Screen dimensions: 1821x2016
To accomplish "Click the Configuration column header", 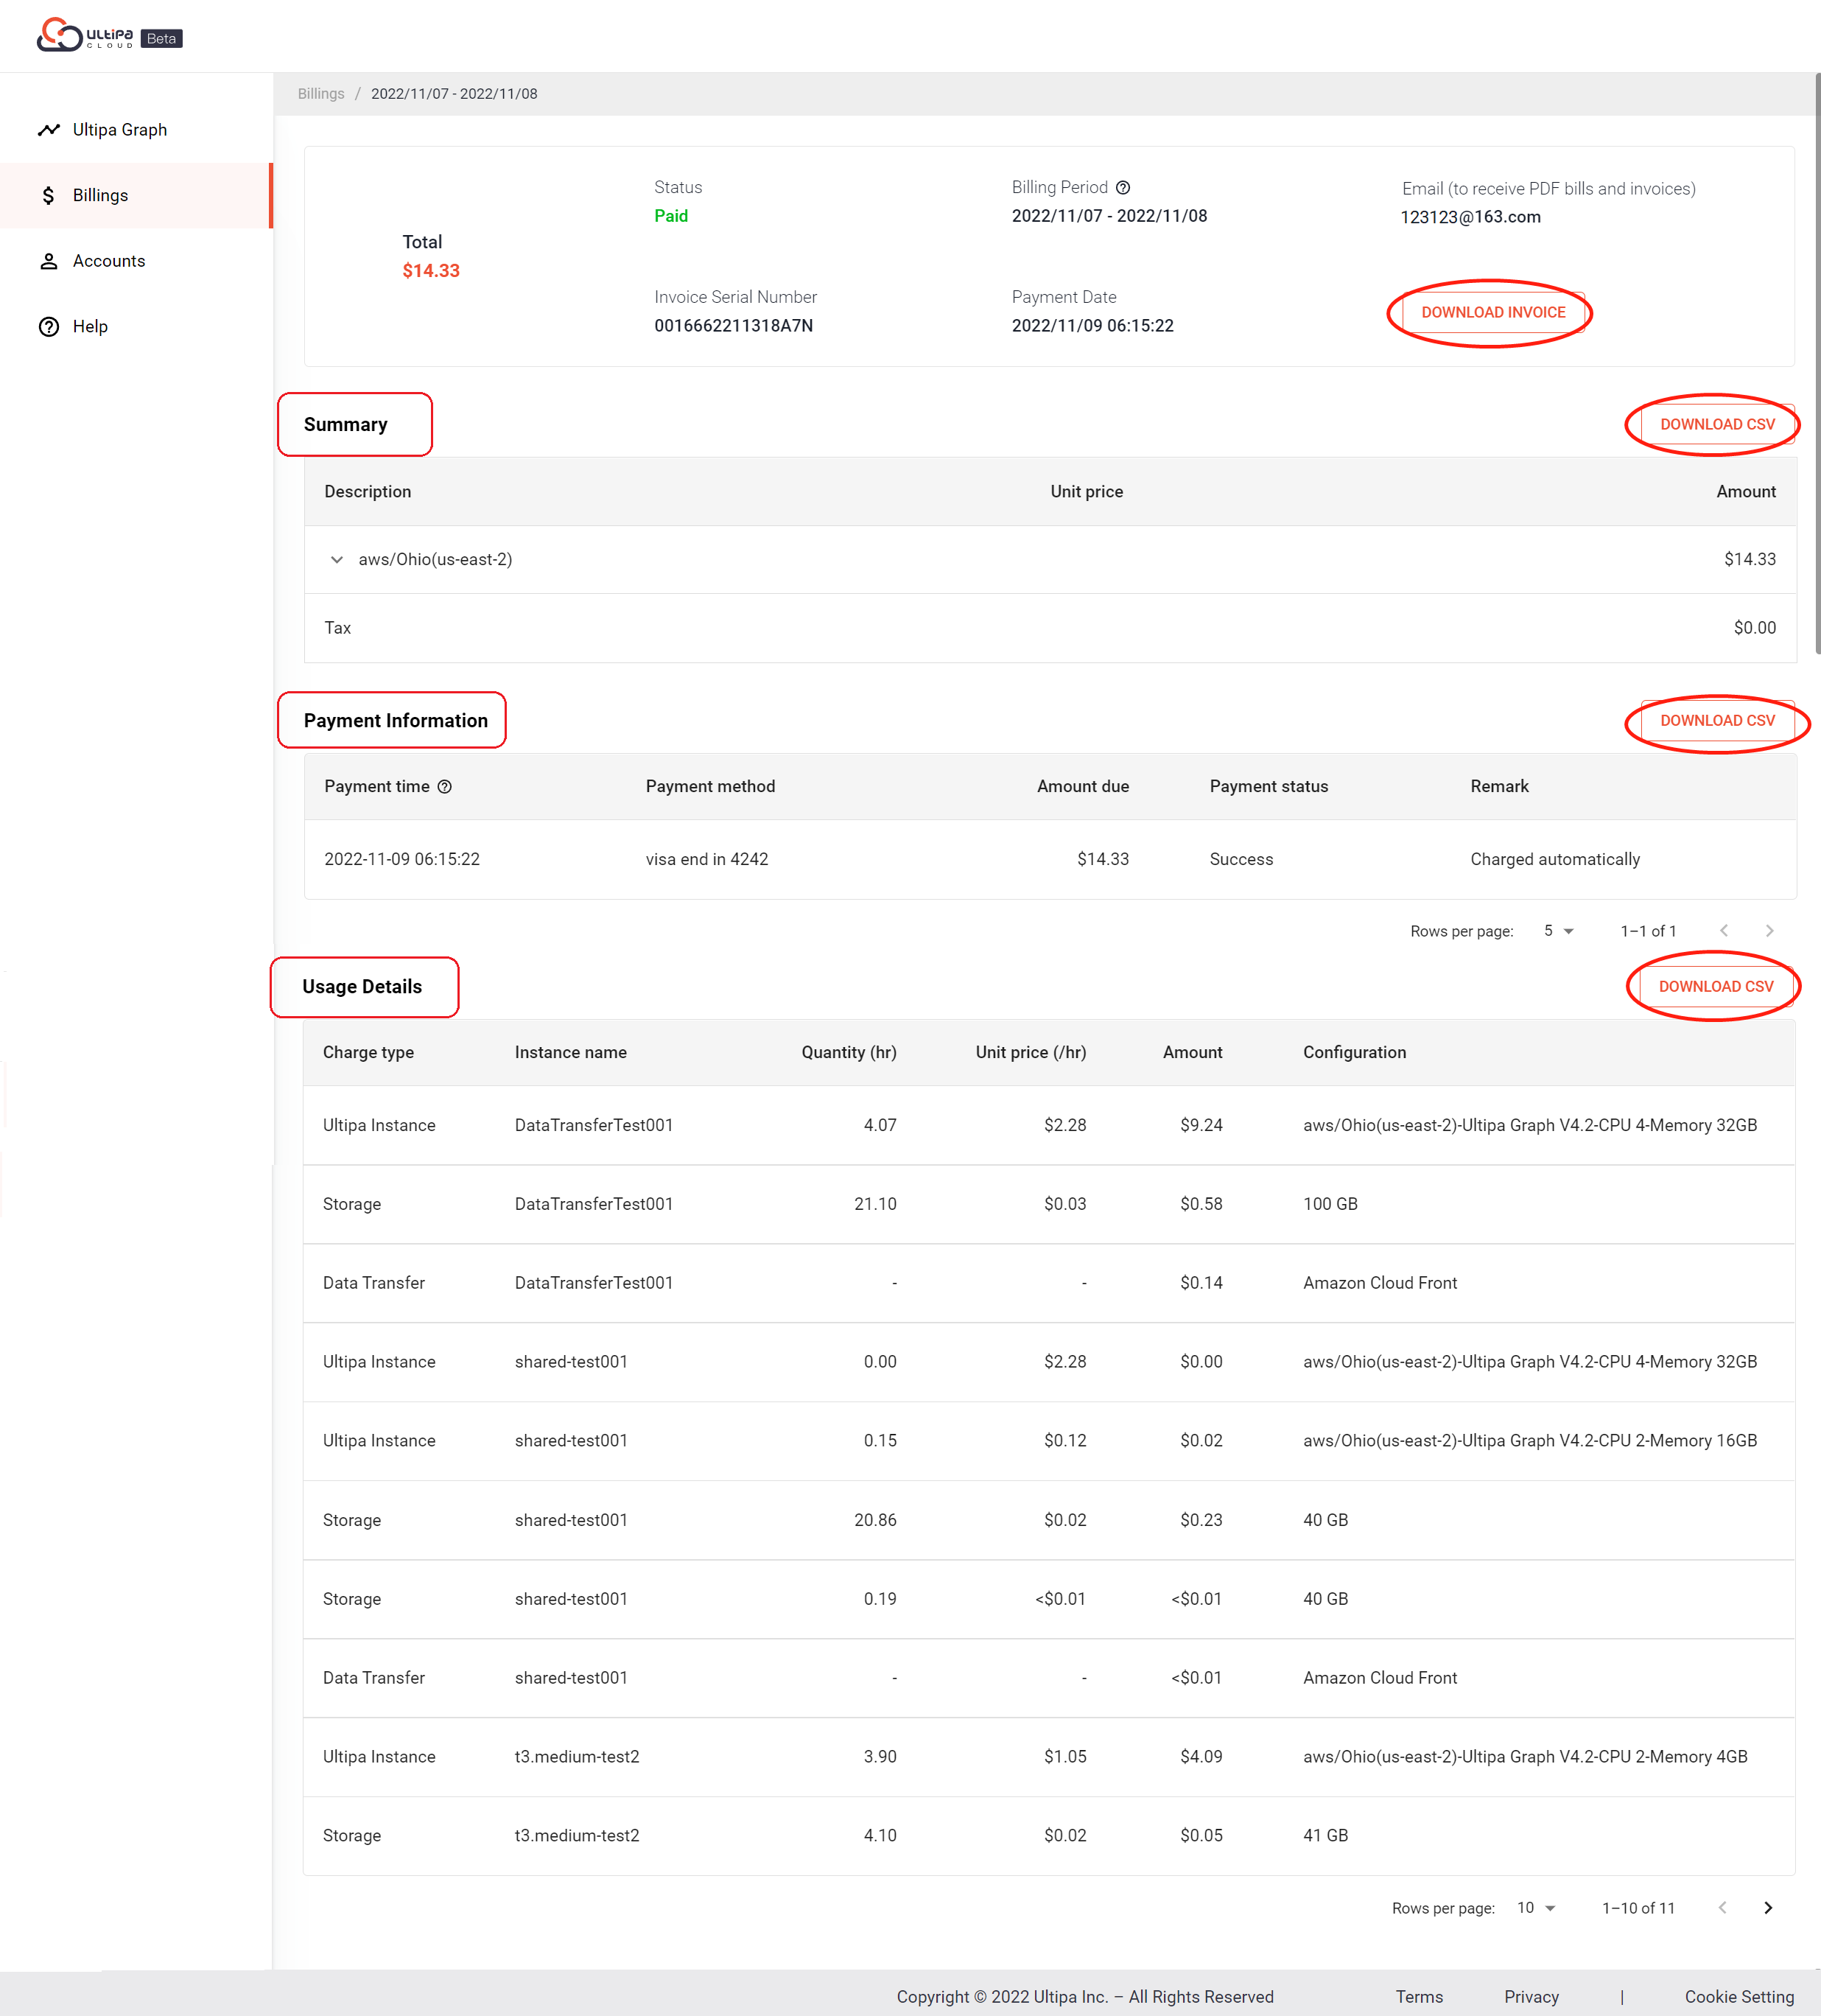I will [1354, 1053].
